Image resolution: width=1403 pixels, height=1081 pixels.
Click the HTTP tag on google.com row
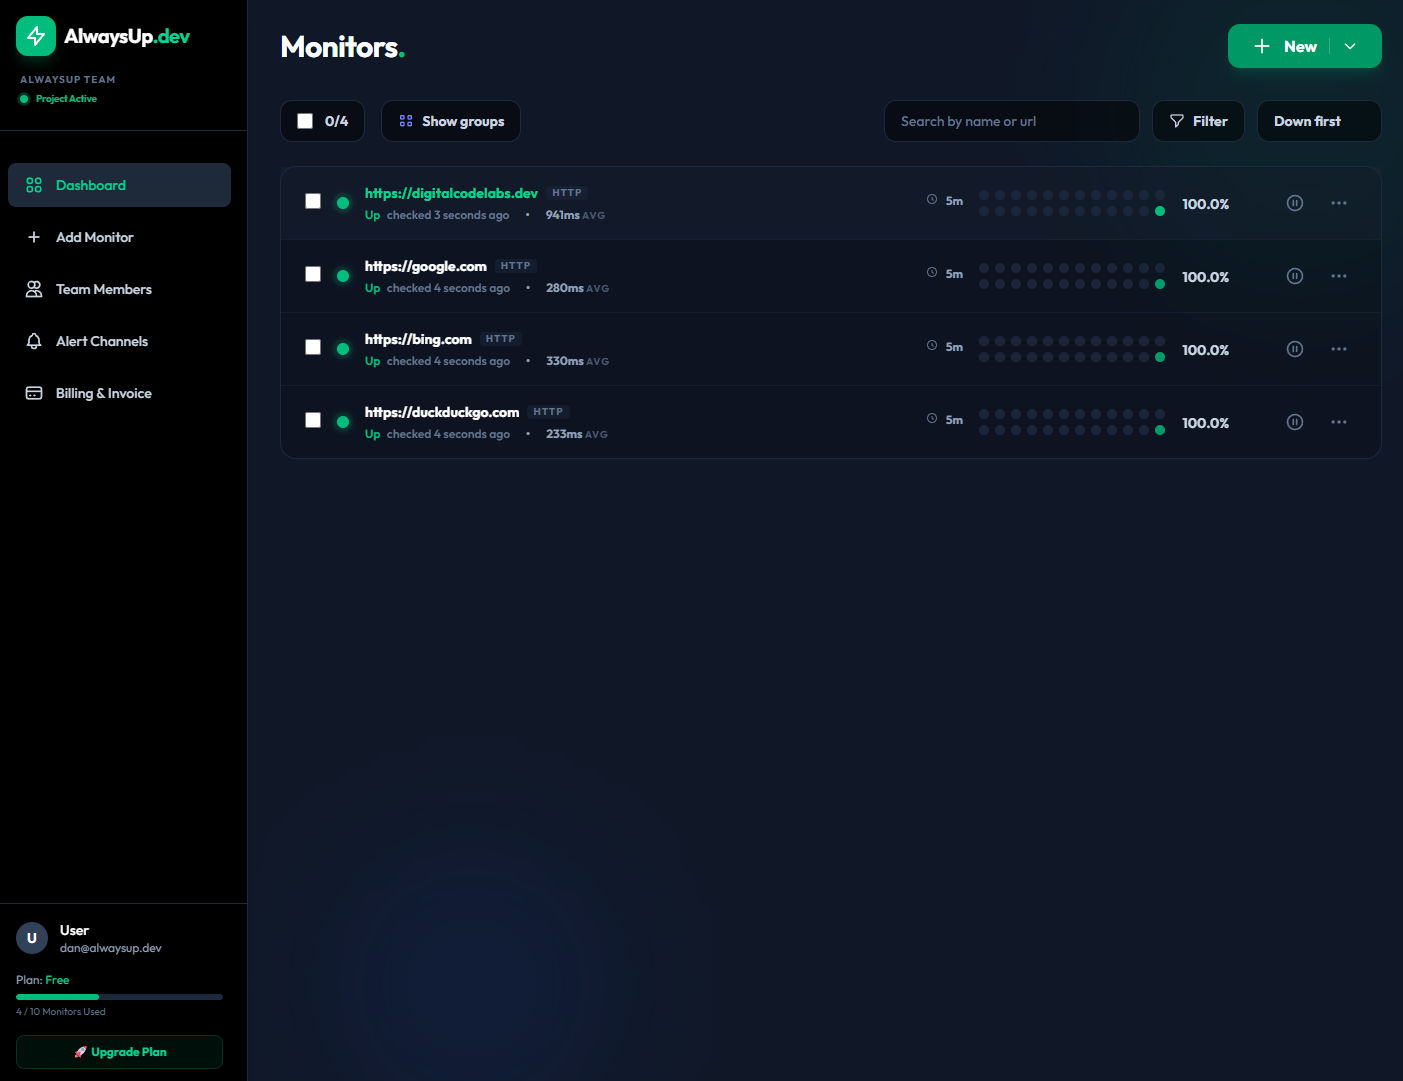pyautogui.click(x=516, y=266)
